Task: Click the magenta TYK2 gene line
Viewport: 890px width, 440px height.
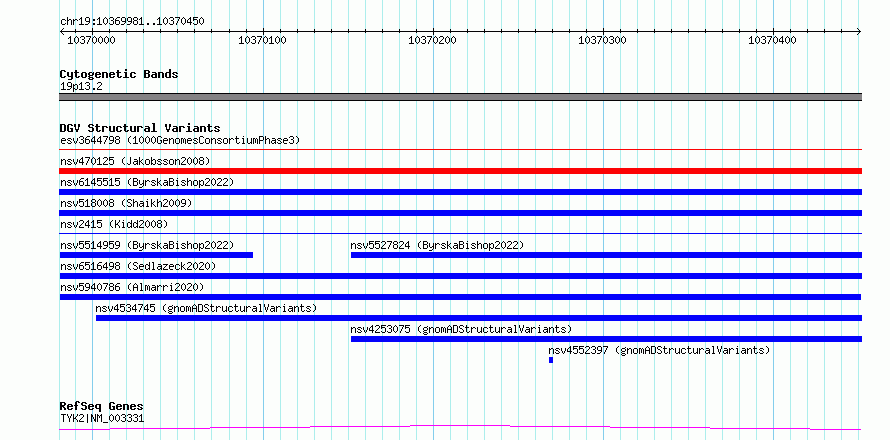Action: click(x=460, y=427)
